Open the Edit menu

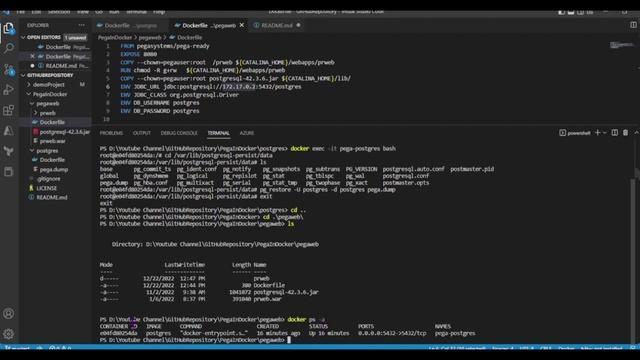coord(36,12)
